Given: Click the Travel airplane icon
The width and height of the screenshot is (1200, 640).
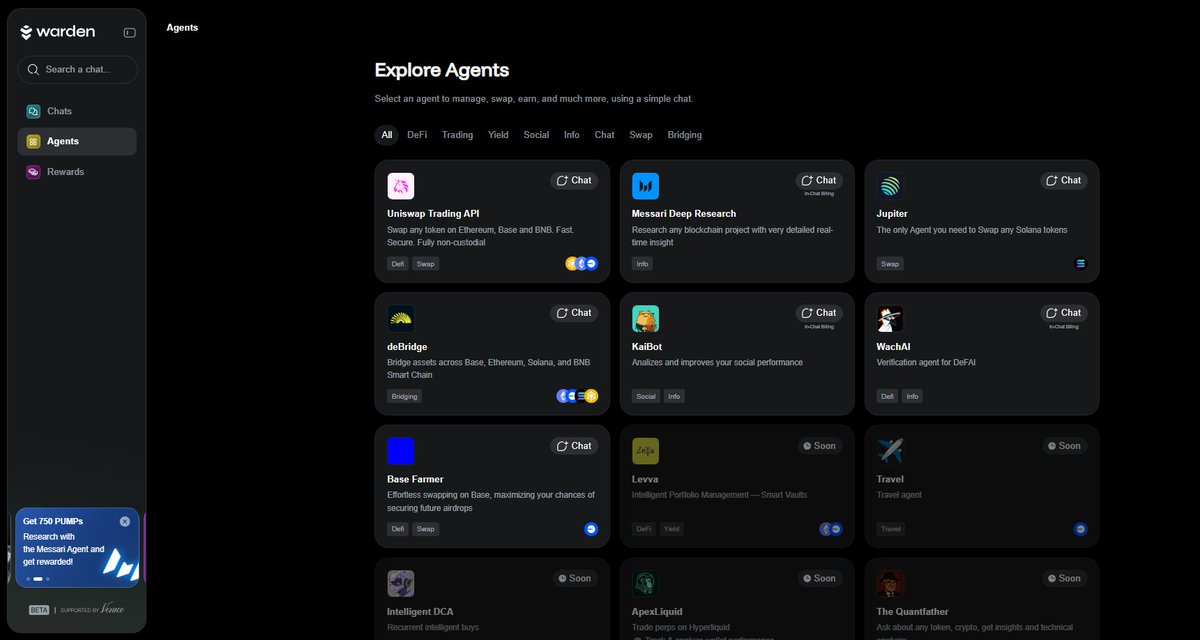Looking at the screenshot, I should point(890,451).
